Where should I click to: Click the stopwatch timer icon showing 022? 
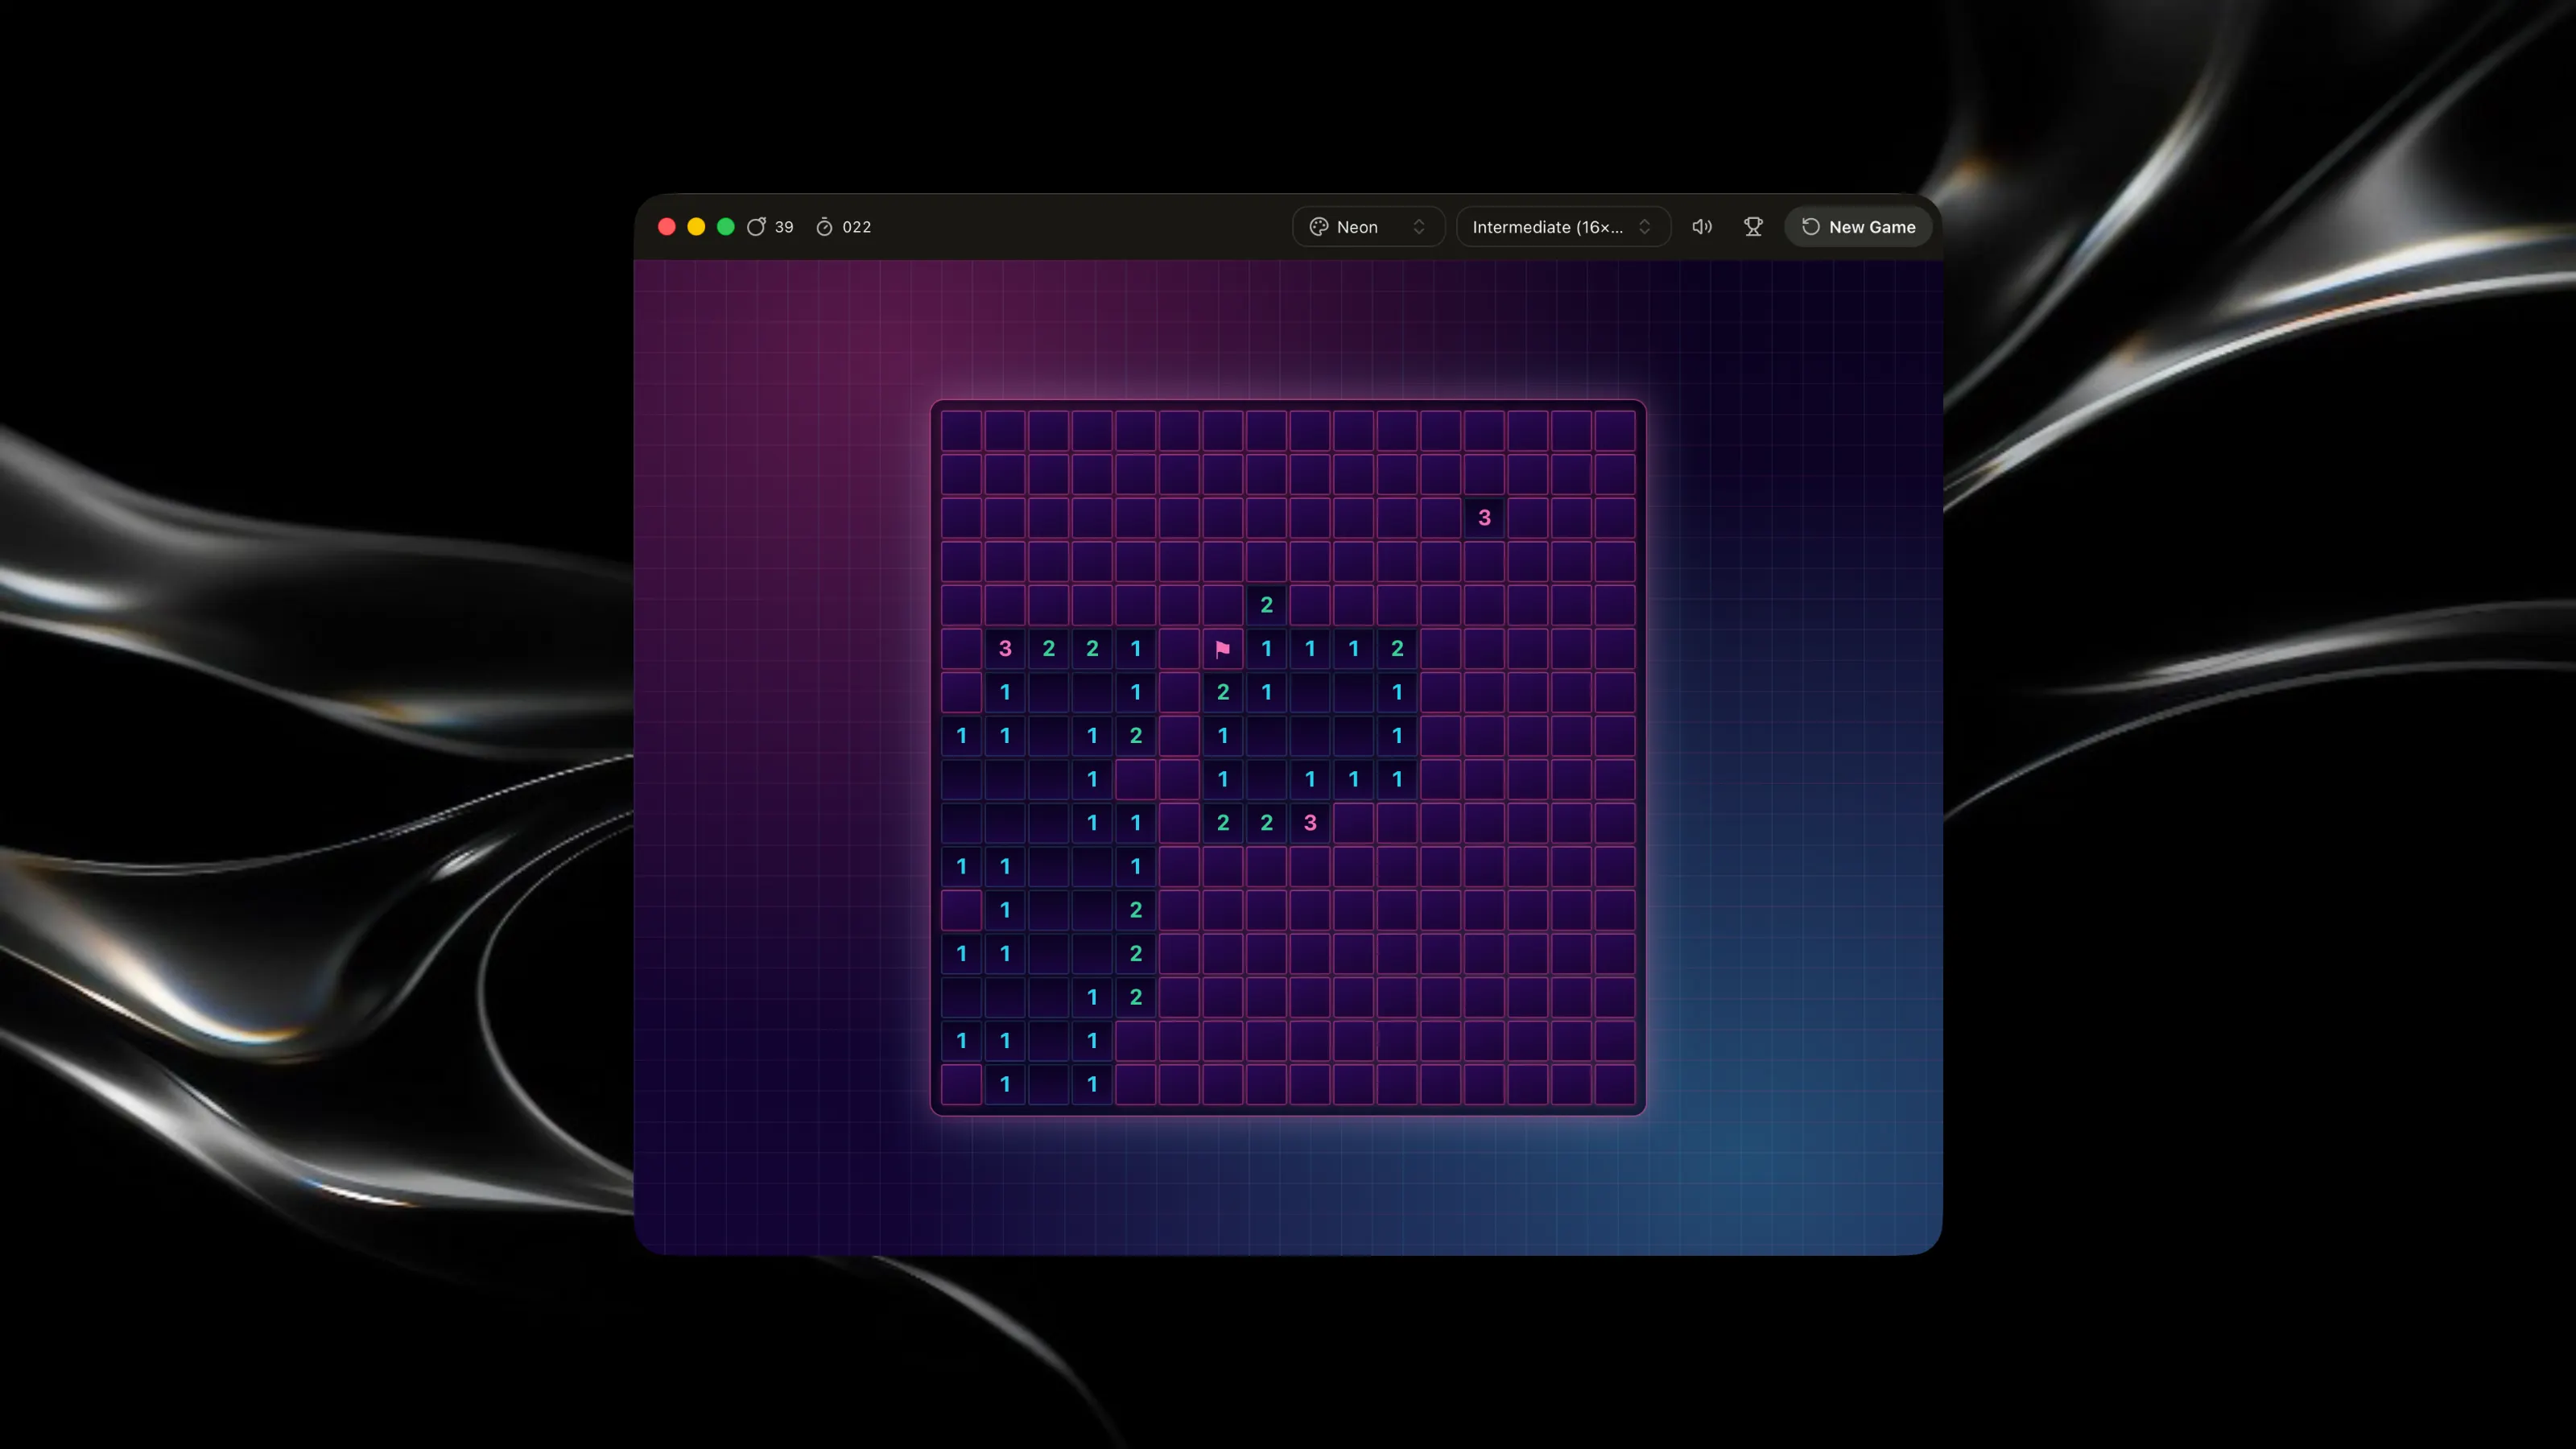824,227
